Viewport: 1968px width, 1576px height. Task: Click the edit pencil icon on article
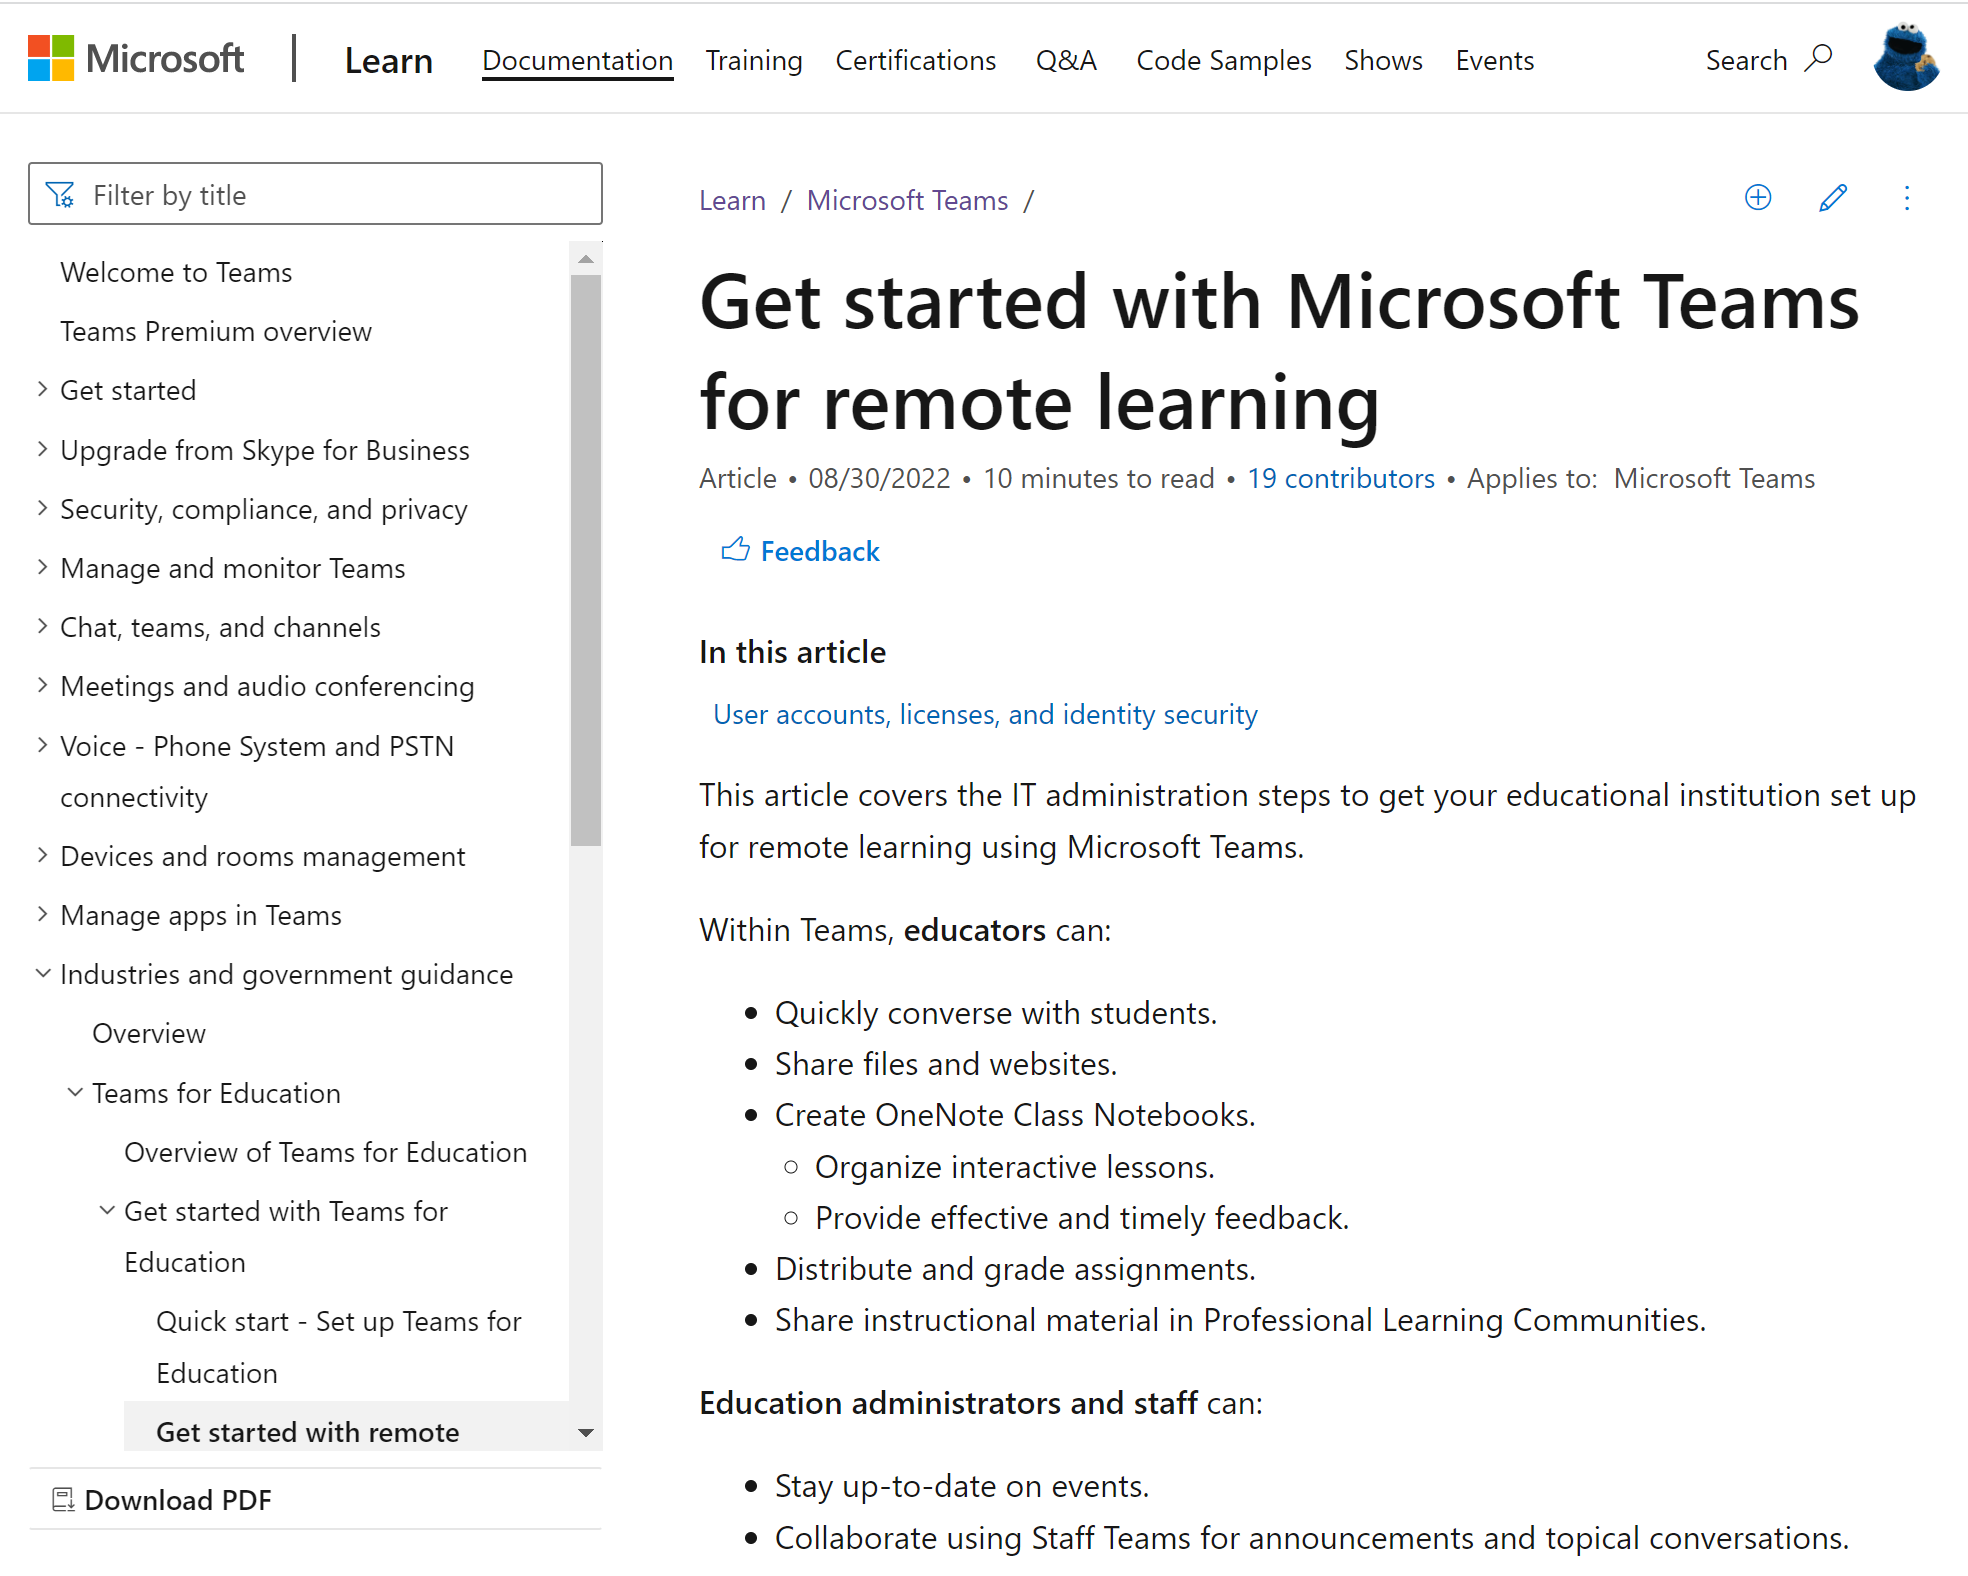pyautogui.click(x=1831, y=198)
